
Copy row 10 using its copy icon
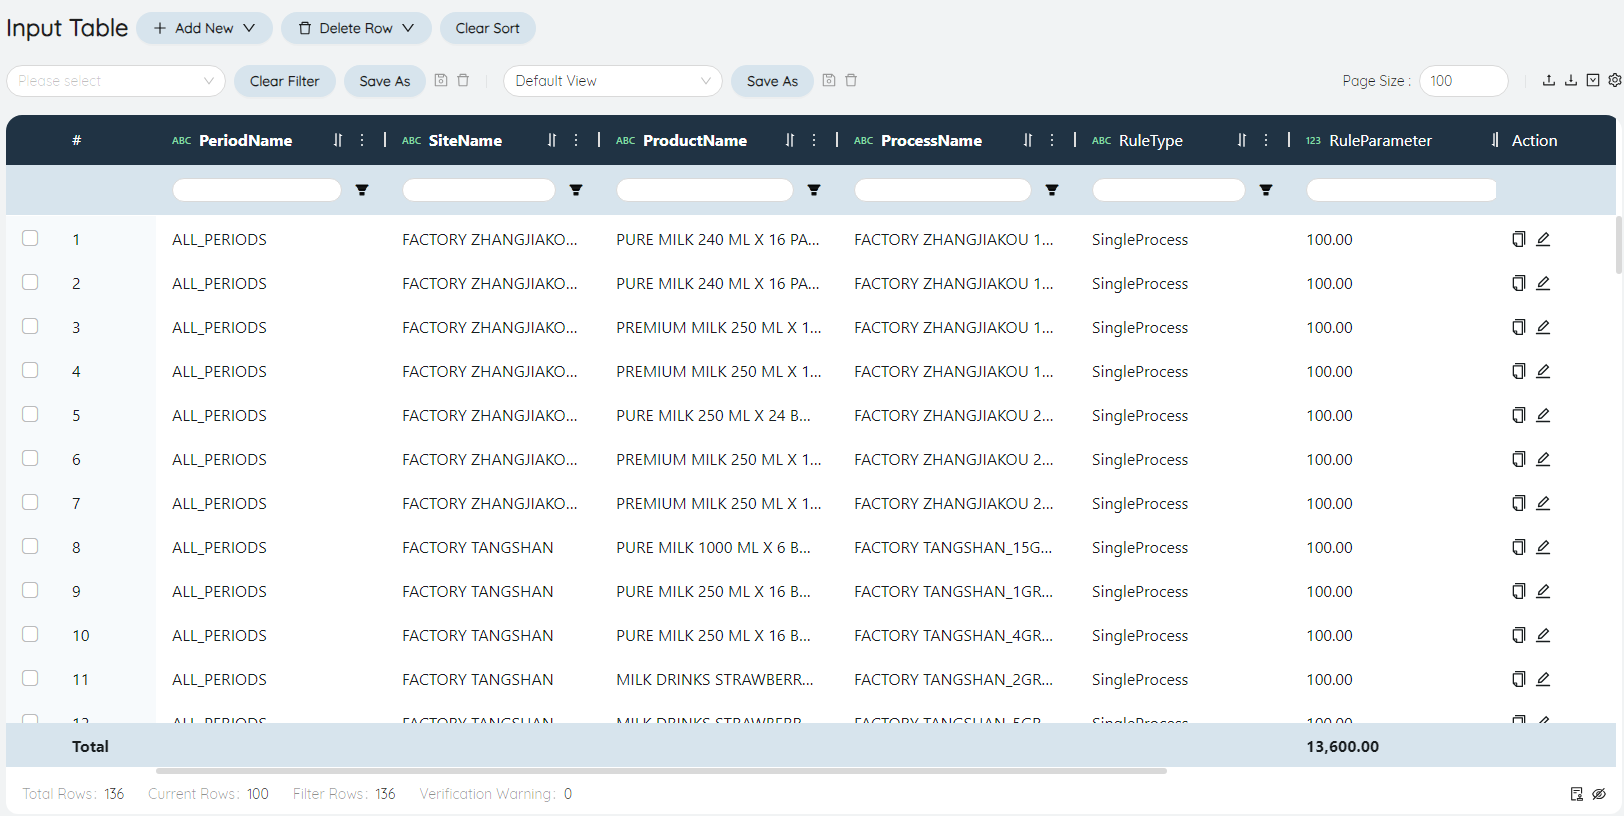(x=1518, y=635)
